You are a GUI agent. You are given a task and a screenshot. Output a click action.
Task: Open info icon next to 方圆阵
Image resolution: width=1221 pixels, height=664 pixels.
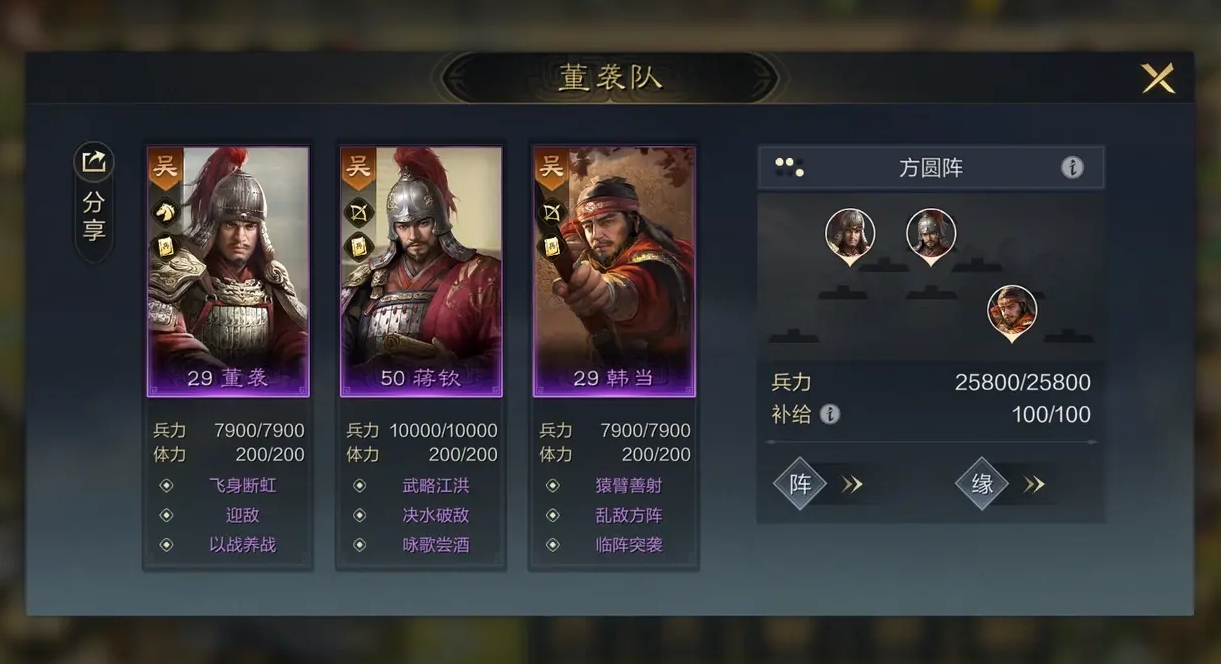(1072, 168)
